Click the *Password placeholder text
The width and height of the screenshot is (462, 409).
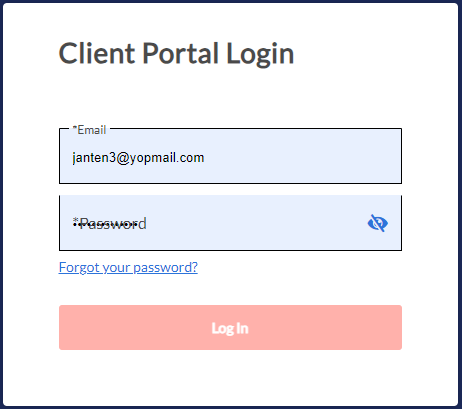(x=110, y=223)
